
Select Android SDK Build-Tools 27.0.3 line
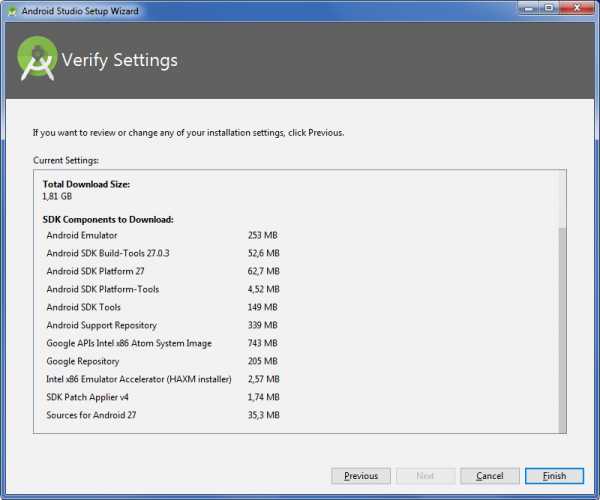[108, 253]
